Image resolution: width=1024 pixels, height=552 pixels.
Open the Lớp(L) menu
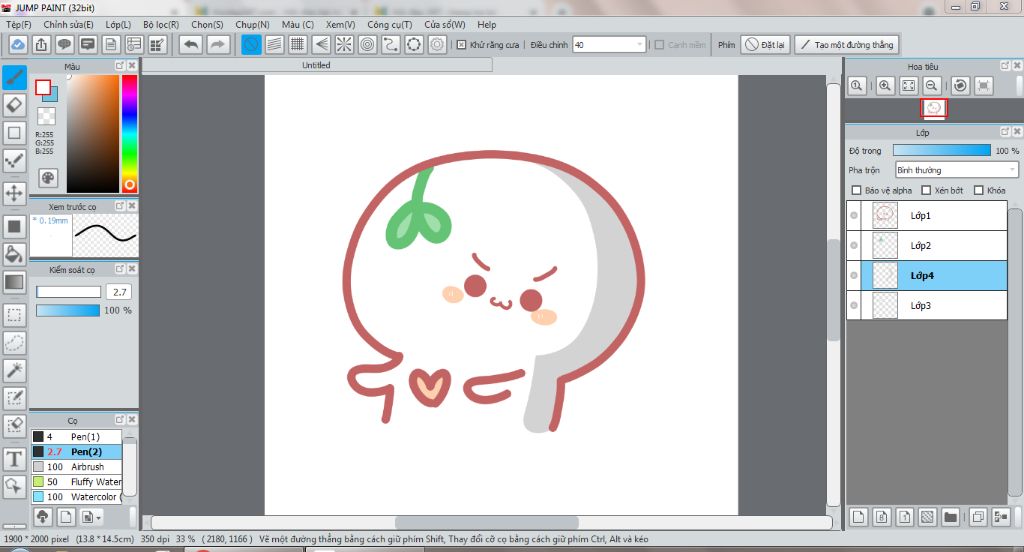pos(118,24)
